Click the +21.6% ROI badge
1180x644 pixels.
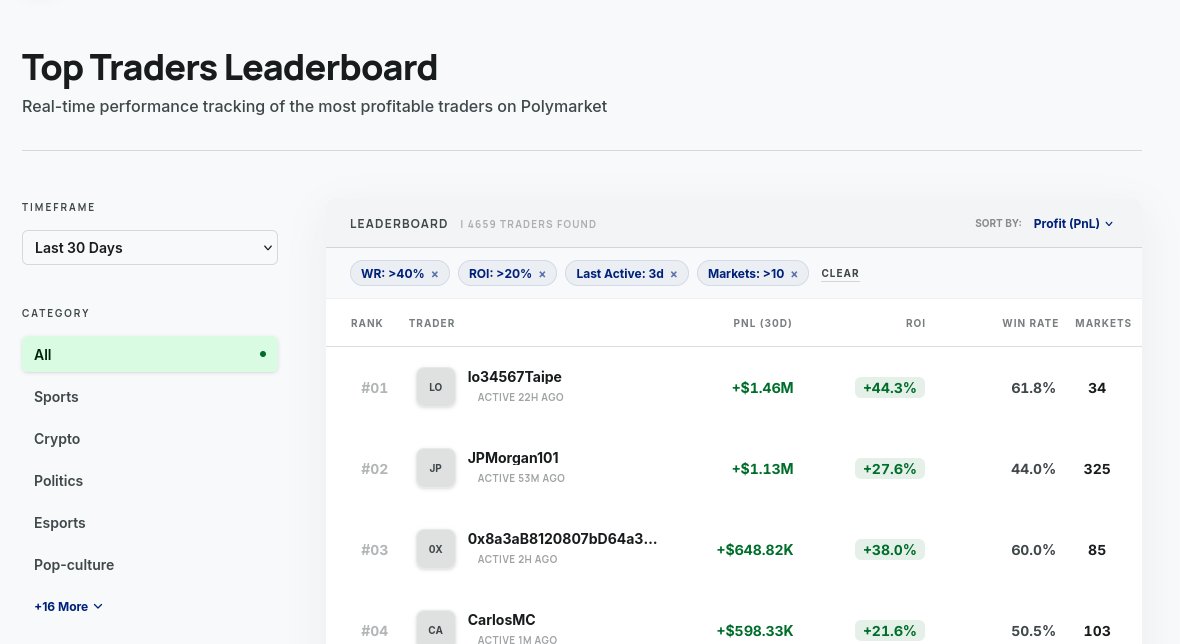(890, 630)
